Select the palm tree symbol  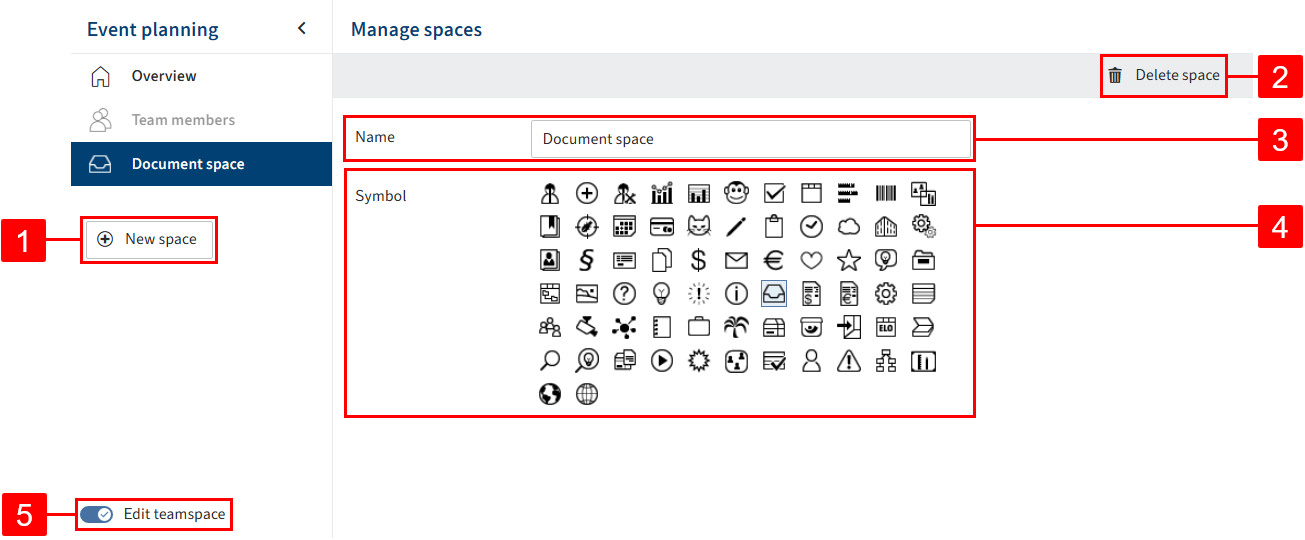point(736,327)
